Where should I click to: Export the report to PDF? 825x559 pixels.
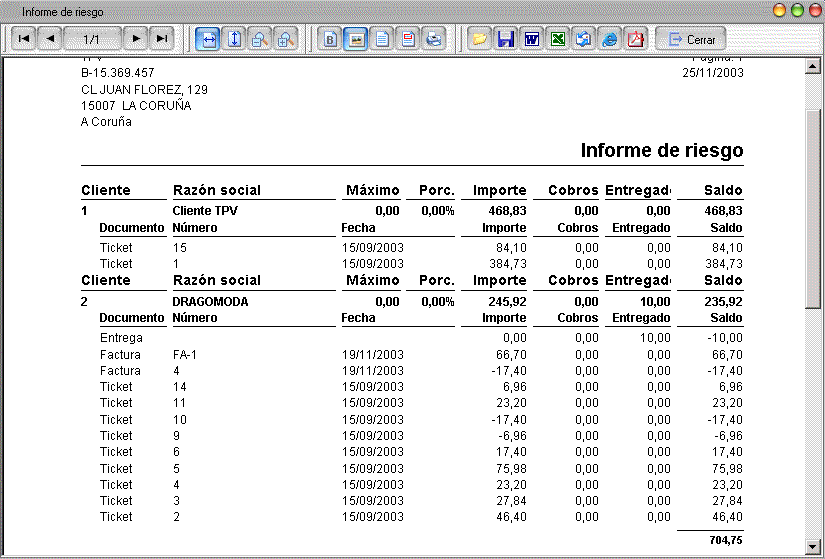[636, 39]
